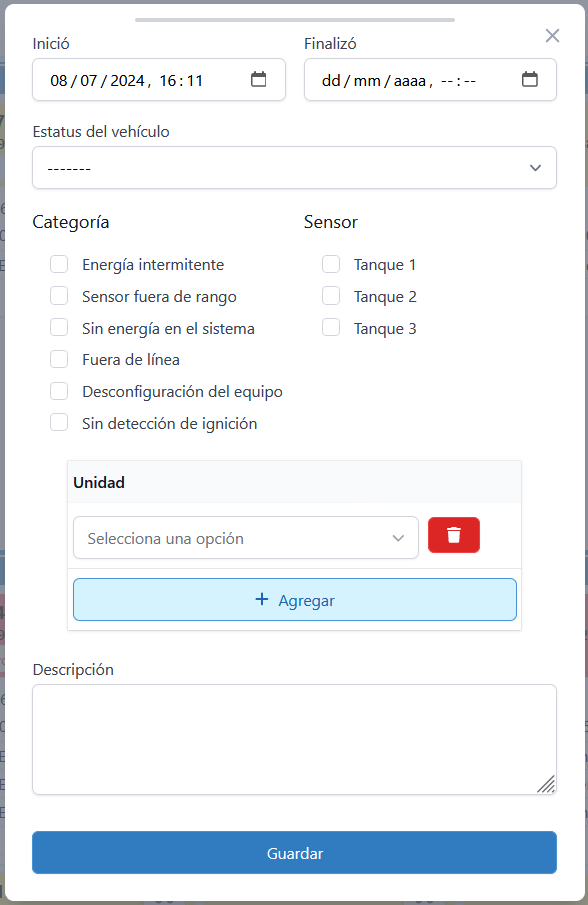The image size is (588, 905).
Task: Delete the unit row using the trash icon
Action: (x=454, y=535)
